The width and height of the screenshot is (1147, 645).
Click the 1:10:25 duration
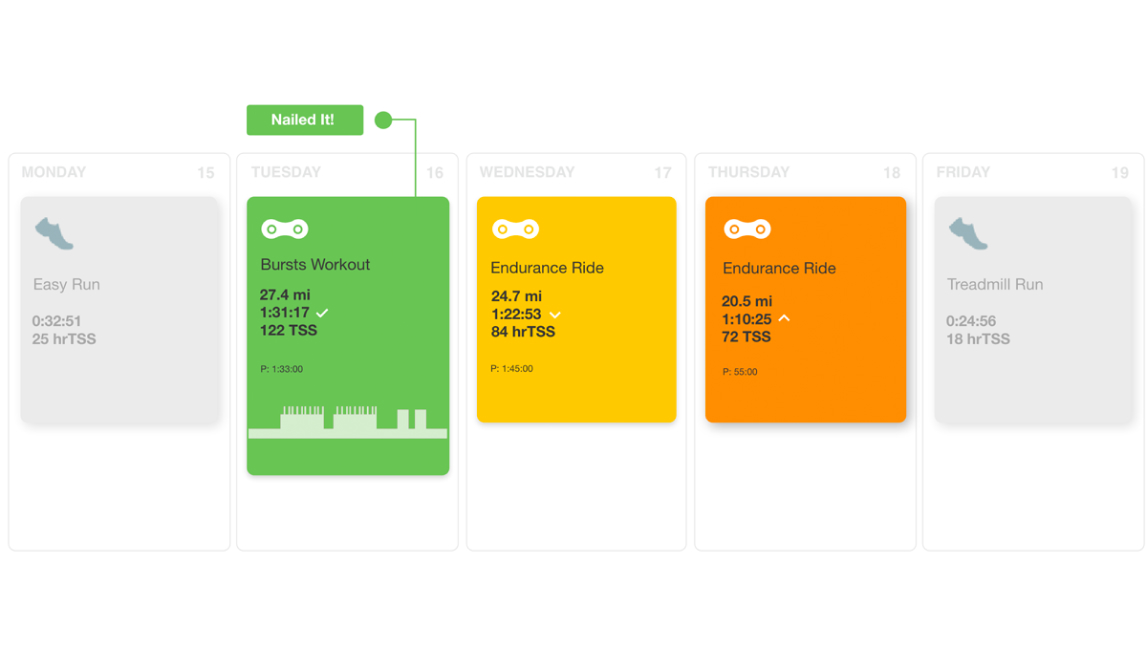(747, 320)
